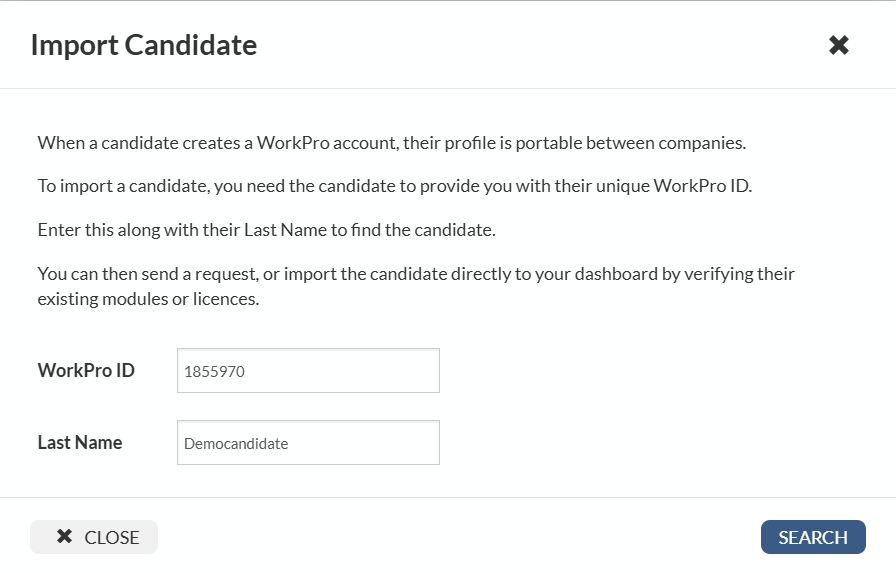Image resolution: width=896 pixels, height=573 pixels.
Task: Focus the WorkPro ID input field
Action: (x=308, y=371)
